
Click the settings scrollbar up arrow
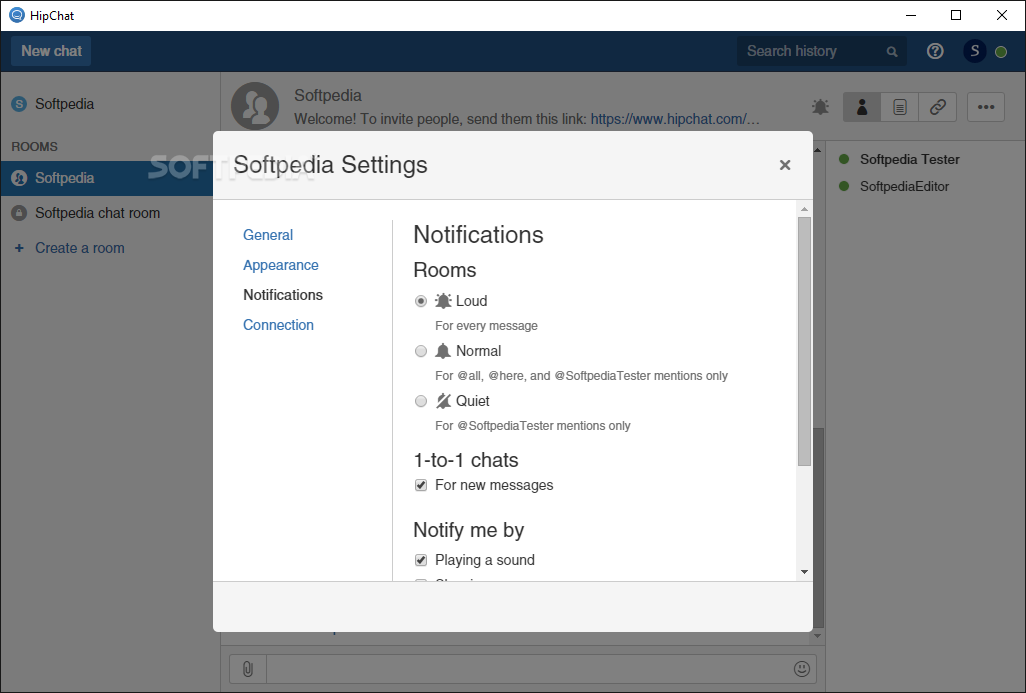pos(804,209)
